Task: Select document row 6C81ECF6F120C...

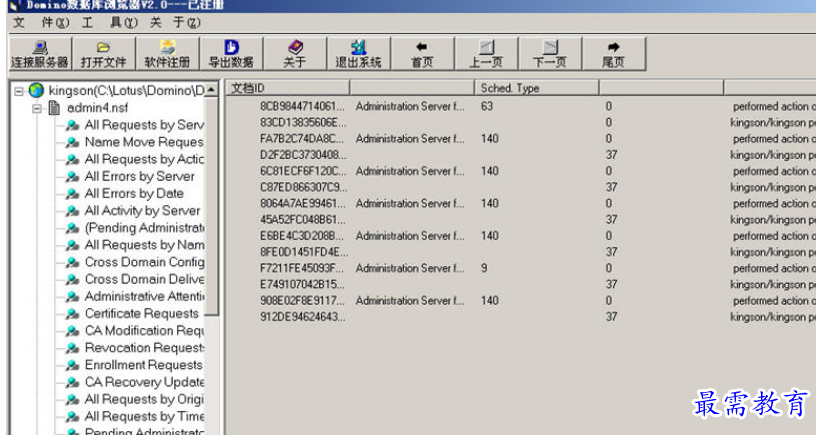Action: pos(520,171)
